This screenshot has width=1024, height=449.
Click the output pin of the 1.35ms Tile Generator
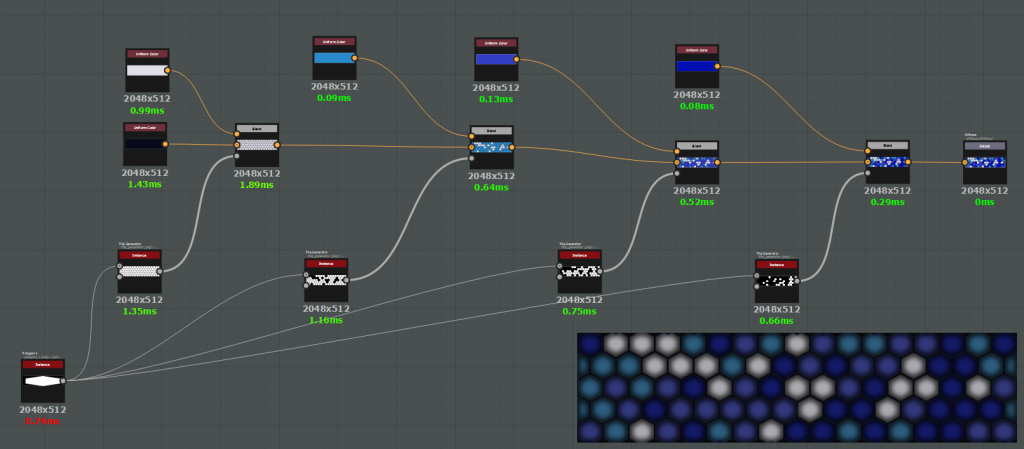[x=160, y=271]
